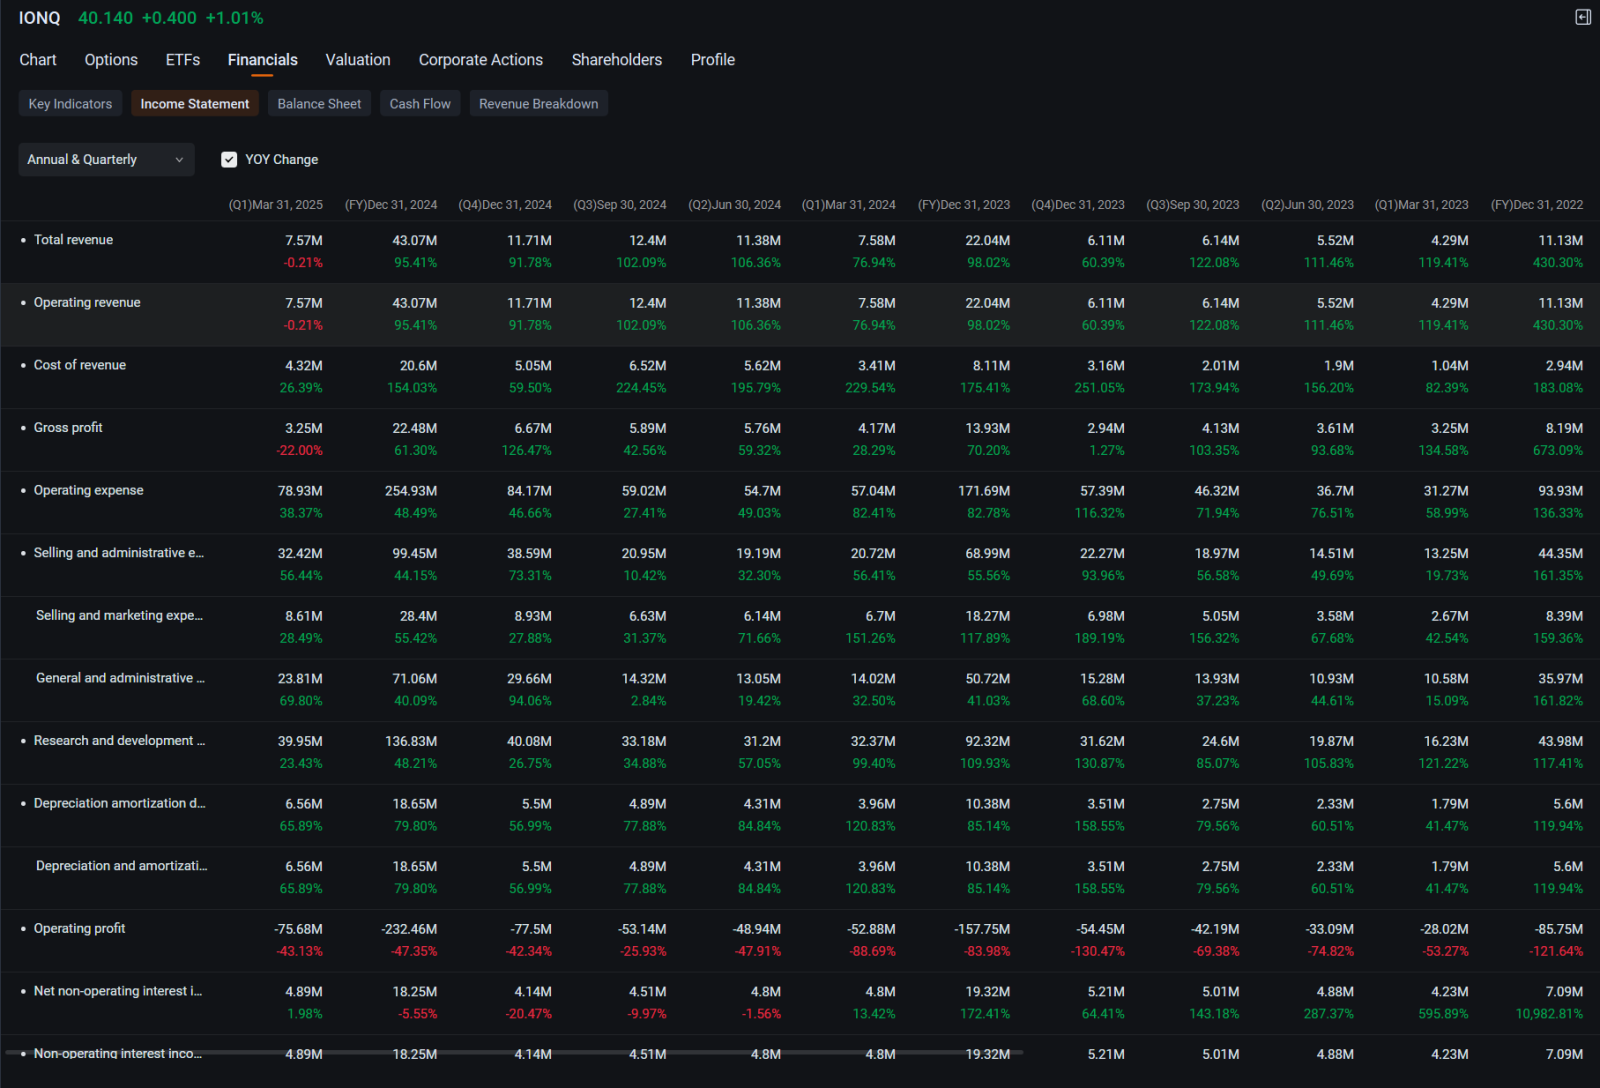Image resolution: width=1600 pixels, height=1088 pixels.
Task: Click the 40.140 stock price
Action: tap(105, 18)
